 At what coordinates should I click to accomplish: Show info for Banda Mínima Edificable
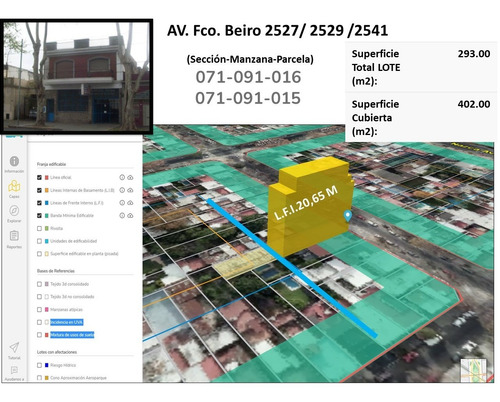[122, 216]
